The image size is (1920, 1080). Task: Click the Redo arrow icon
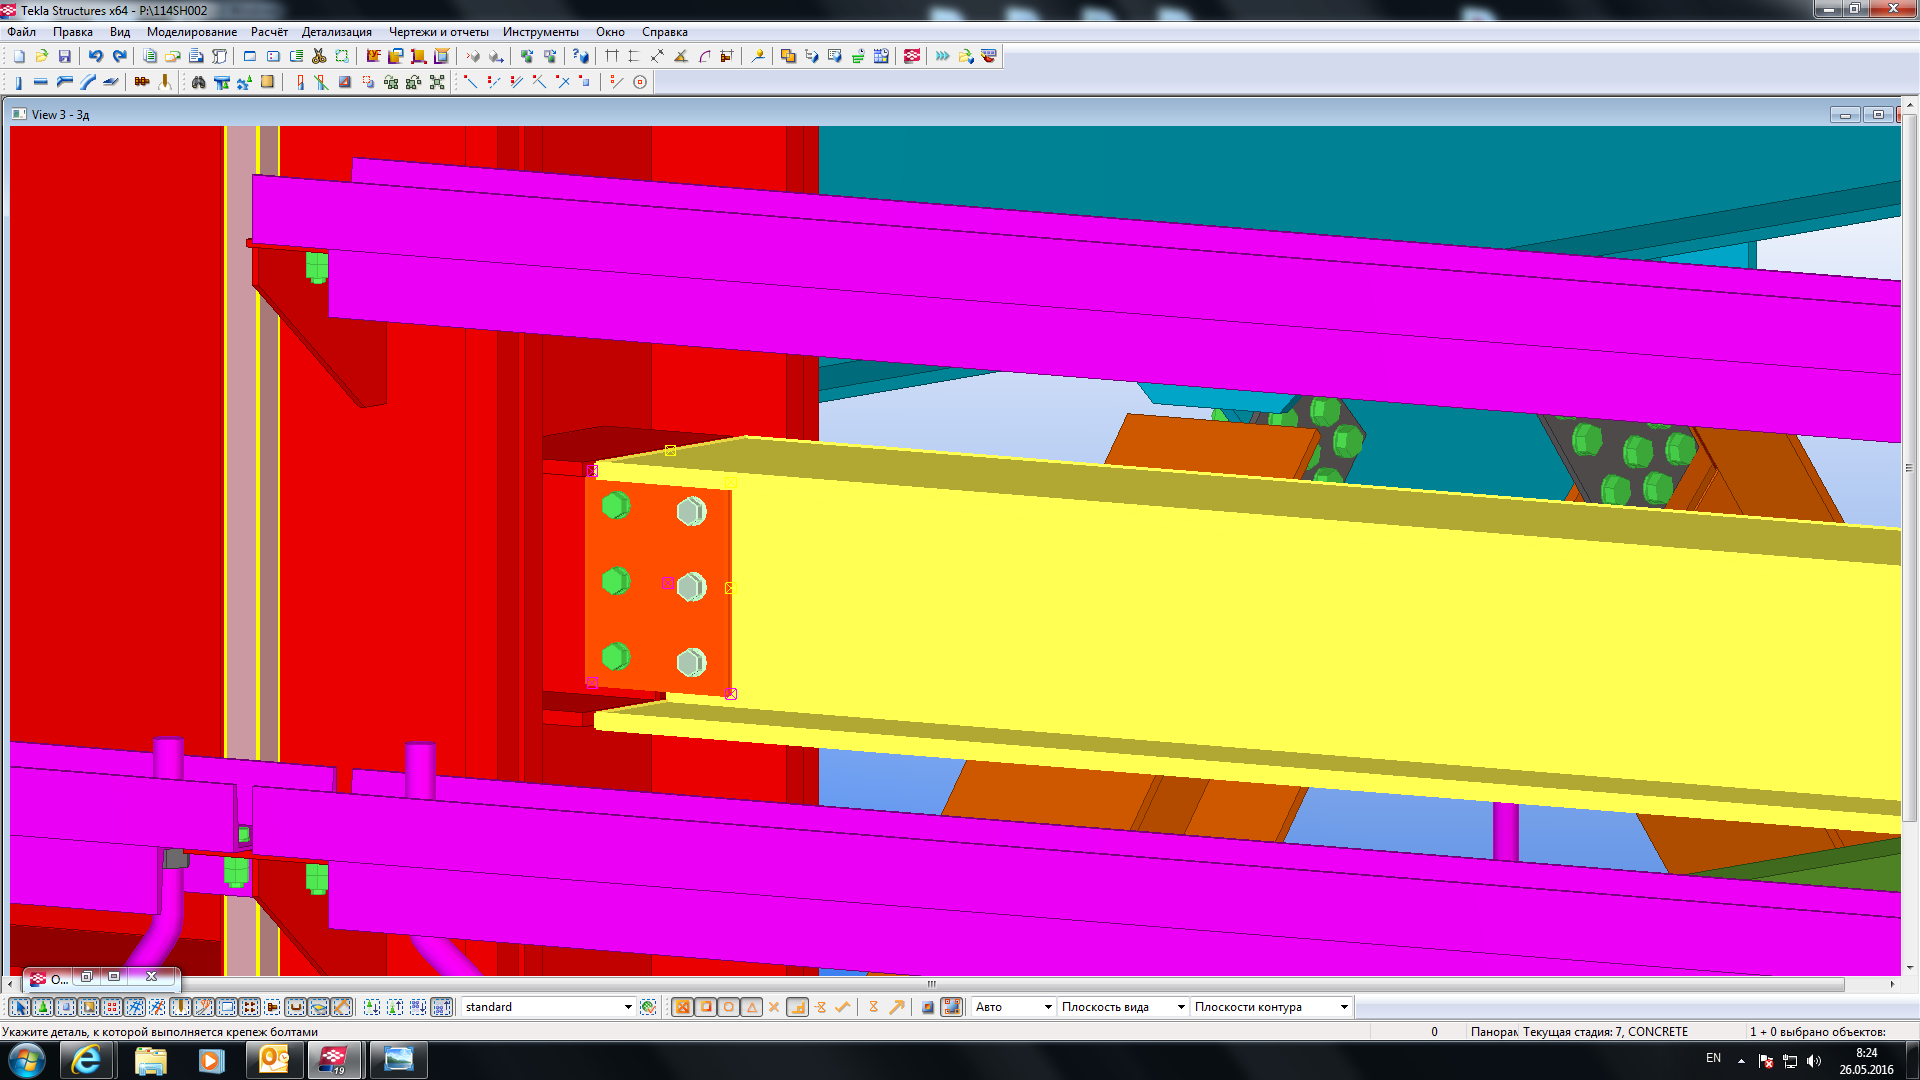[120, 57]
